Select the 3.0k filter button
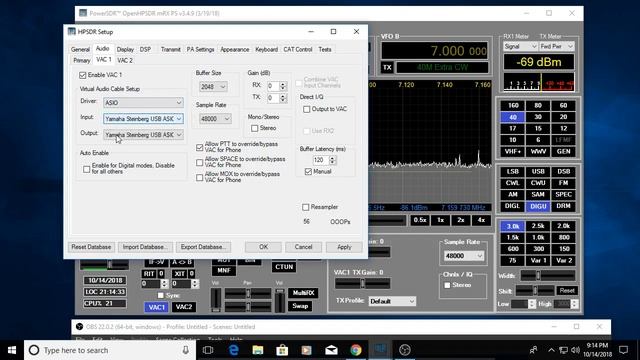The image size is (640, 360). pyautogui.click(x=513, y=226)
